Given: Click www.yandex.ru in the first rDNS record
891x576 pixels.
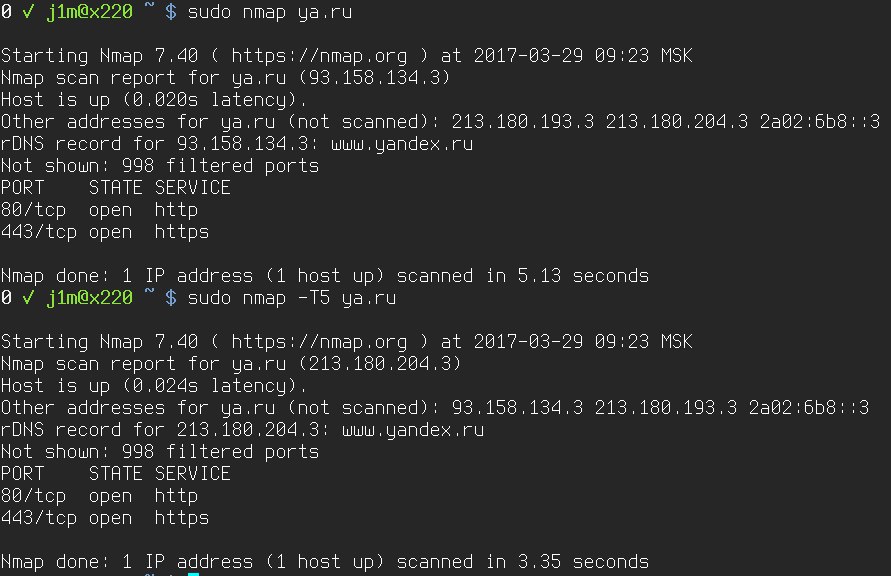Looking at the screenshot, I should click(402, 144).
